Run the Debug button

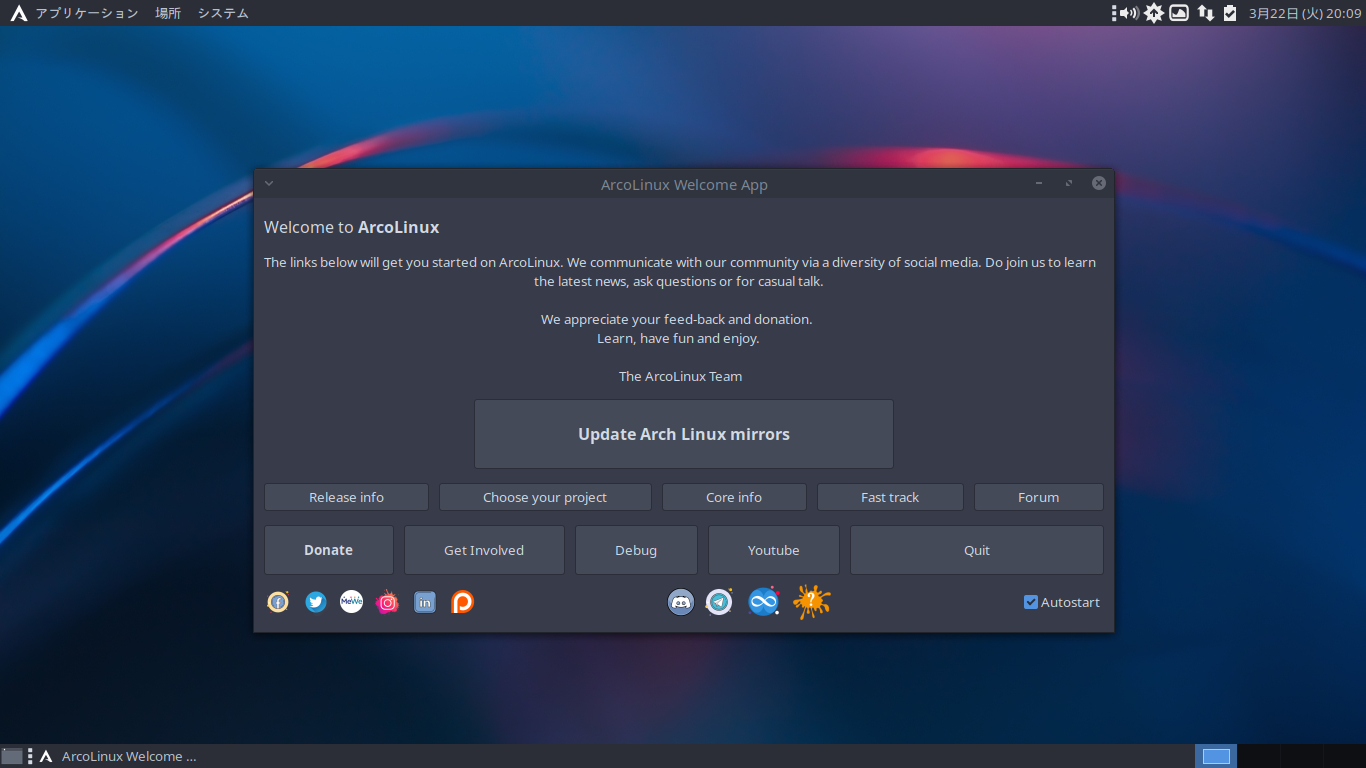click(636, 550)
